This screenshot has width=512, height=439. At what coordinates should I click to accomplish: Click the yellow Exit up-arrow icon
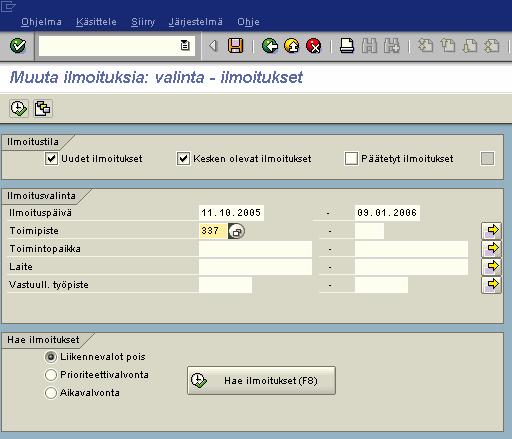pos(292,46)
